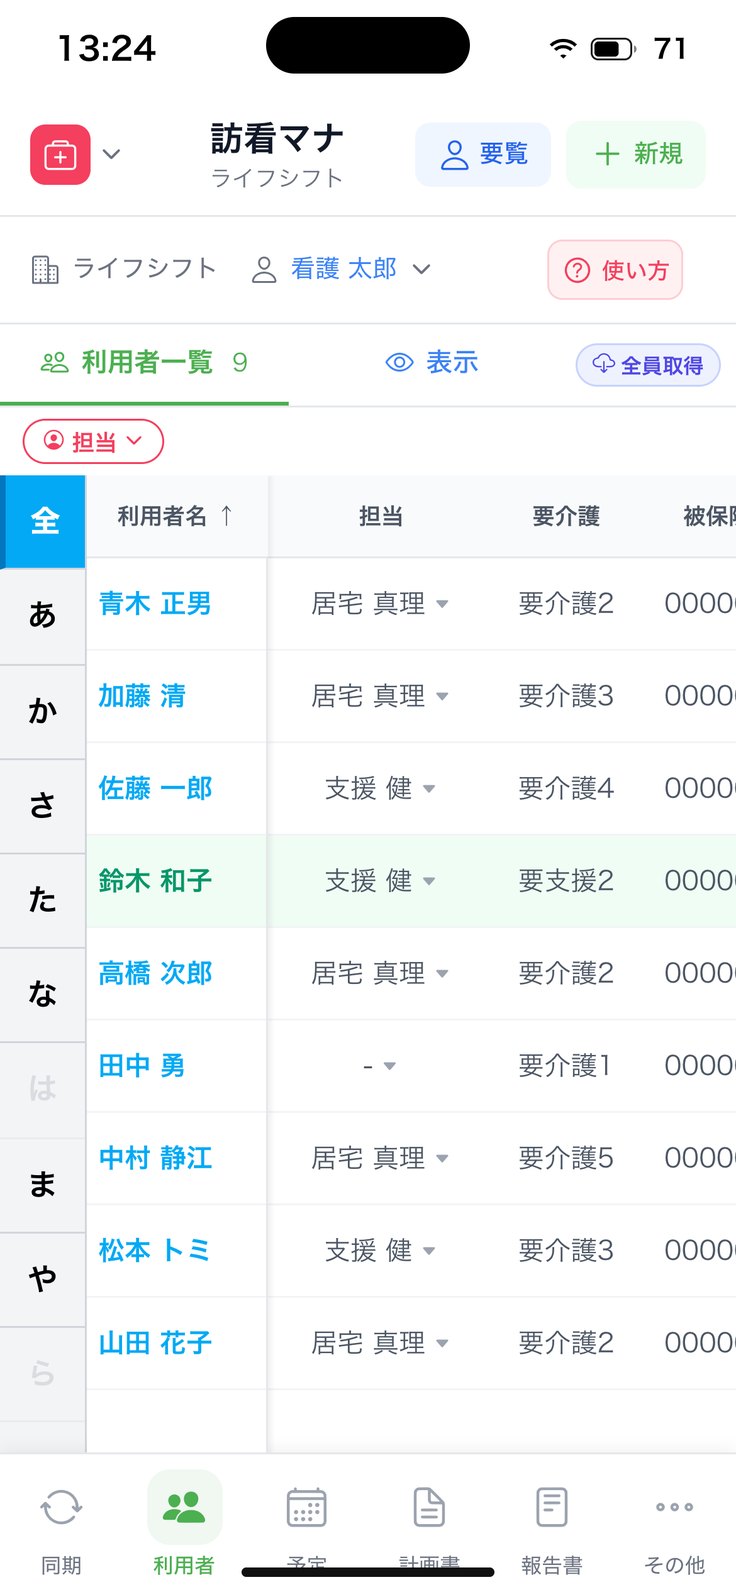Open the 計画書 document icon in bottom bar
The height and width of the screenshot is (1592, 736).
[430, 1508]
